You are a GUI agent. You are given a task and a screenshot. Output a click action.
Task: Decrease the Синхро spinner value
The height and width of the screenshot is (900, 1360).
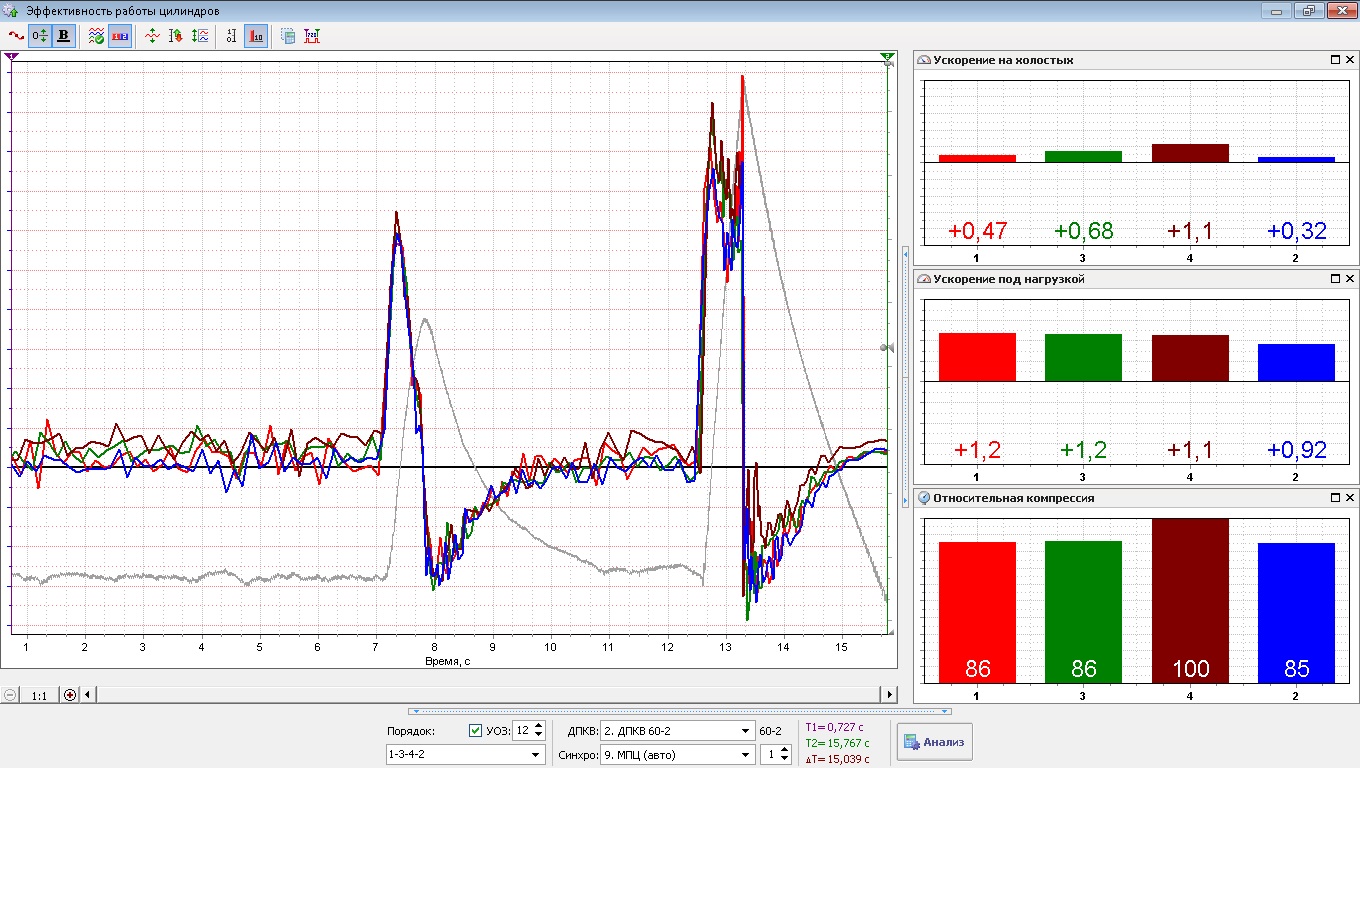pos(785,760)
